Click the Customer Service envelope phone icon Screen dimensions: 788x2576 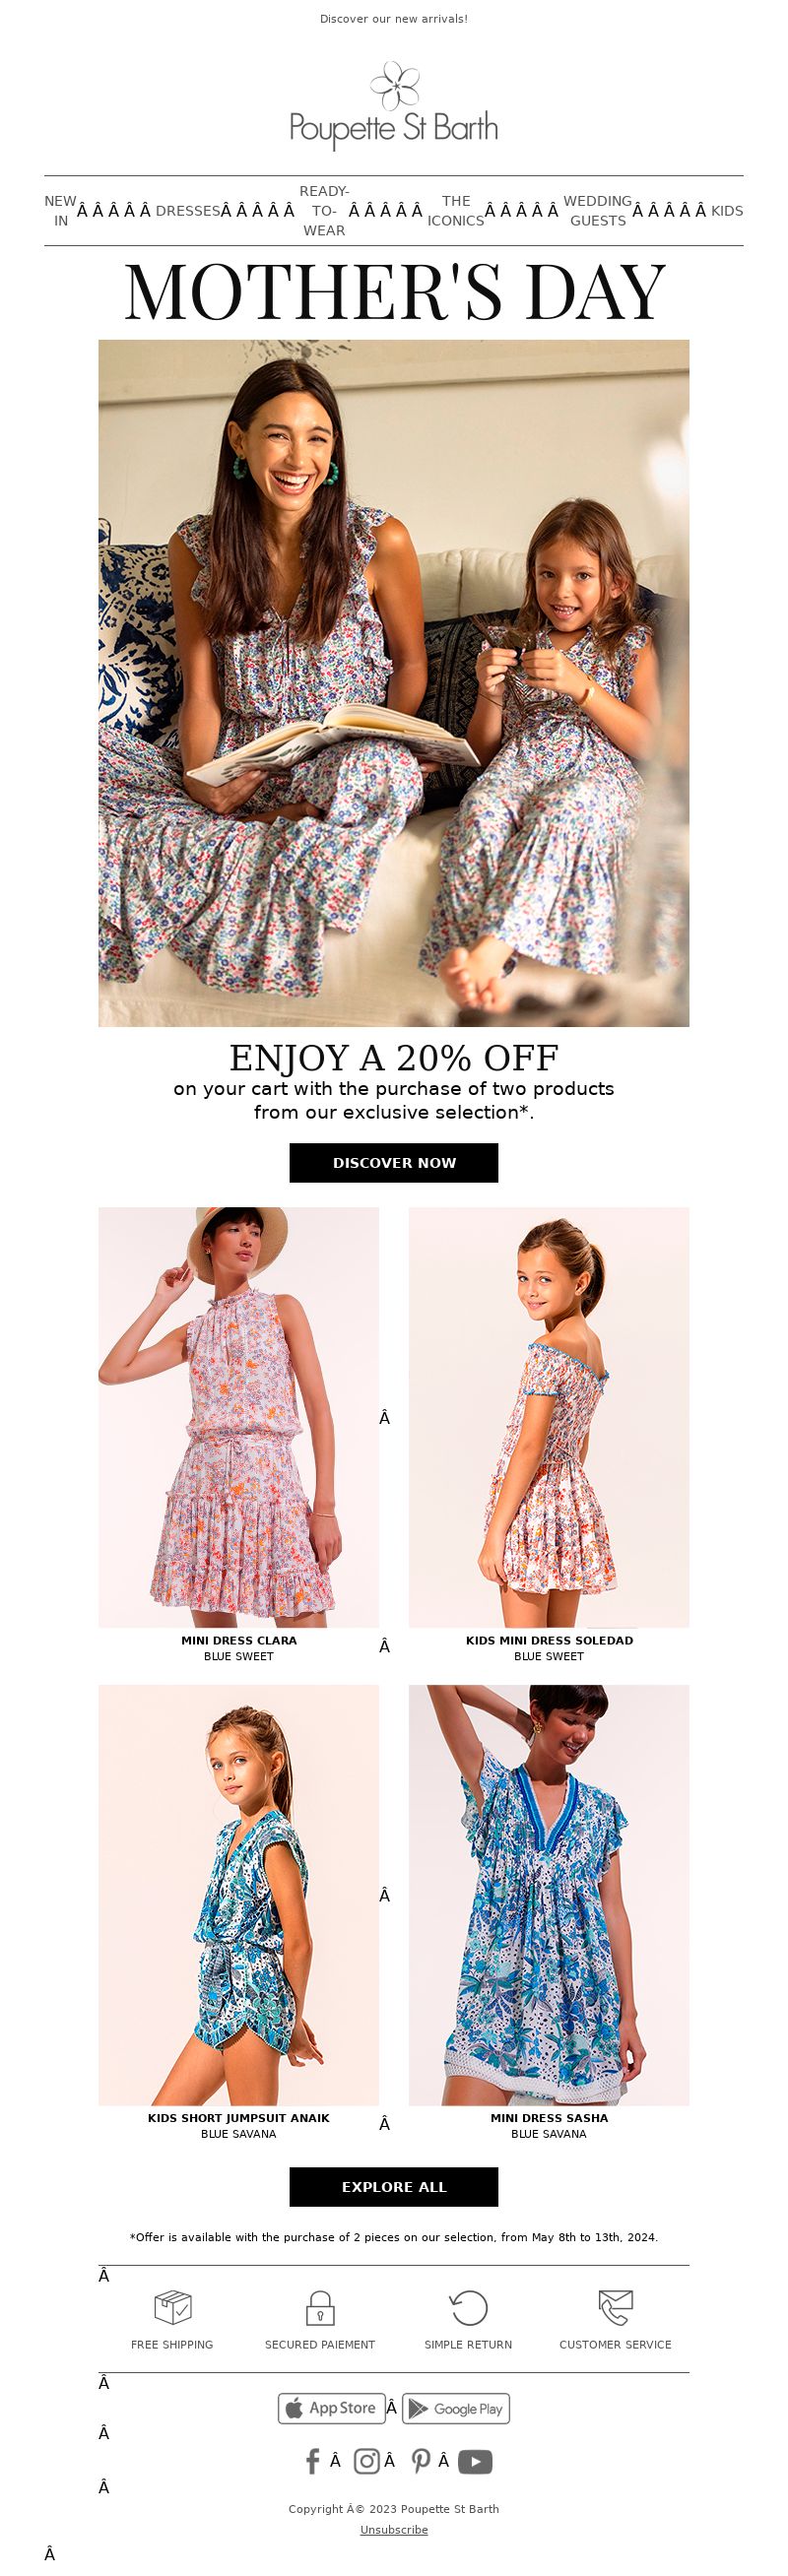pyautogui.click(x=615, y=2308)
